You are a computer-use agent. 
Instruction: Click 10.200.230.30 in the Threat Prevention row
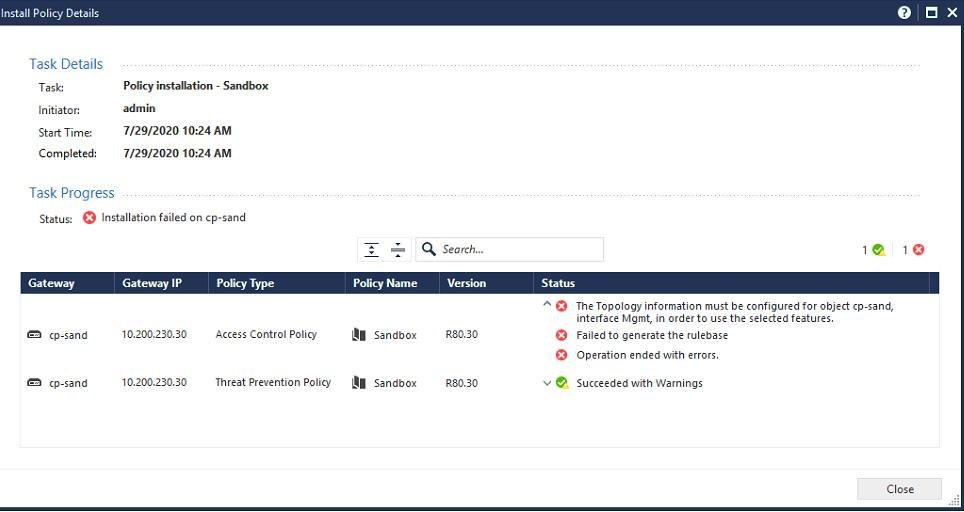[x=154, y=382]
